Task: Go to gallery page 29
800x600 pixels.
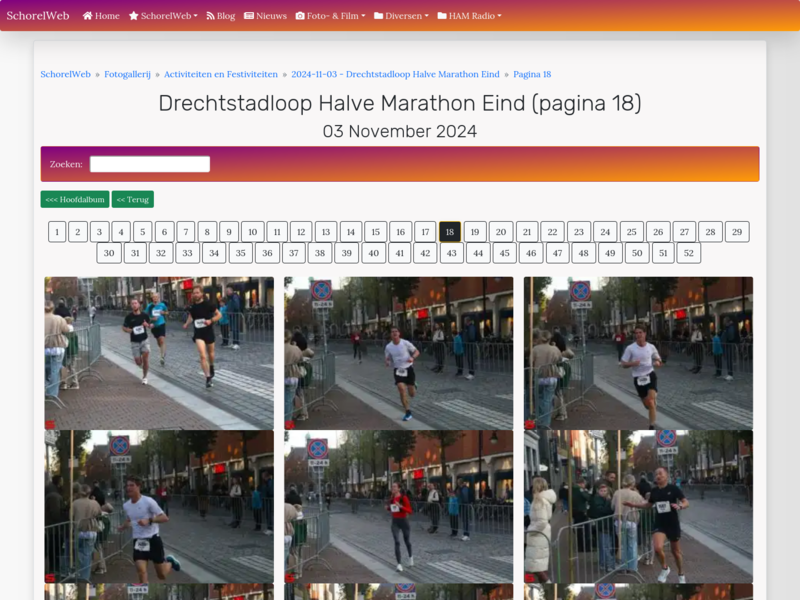Action: point(737,232)
